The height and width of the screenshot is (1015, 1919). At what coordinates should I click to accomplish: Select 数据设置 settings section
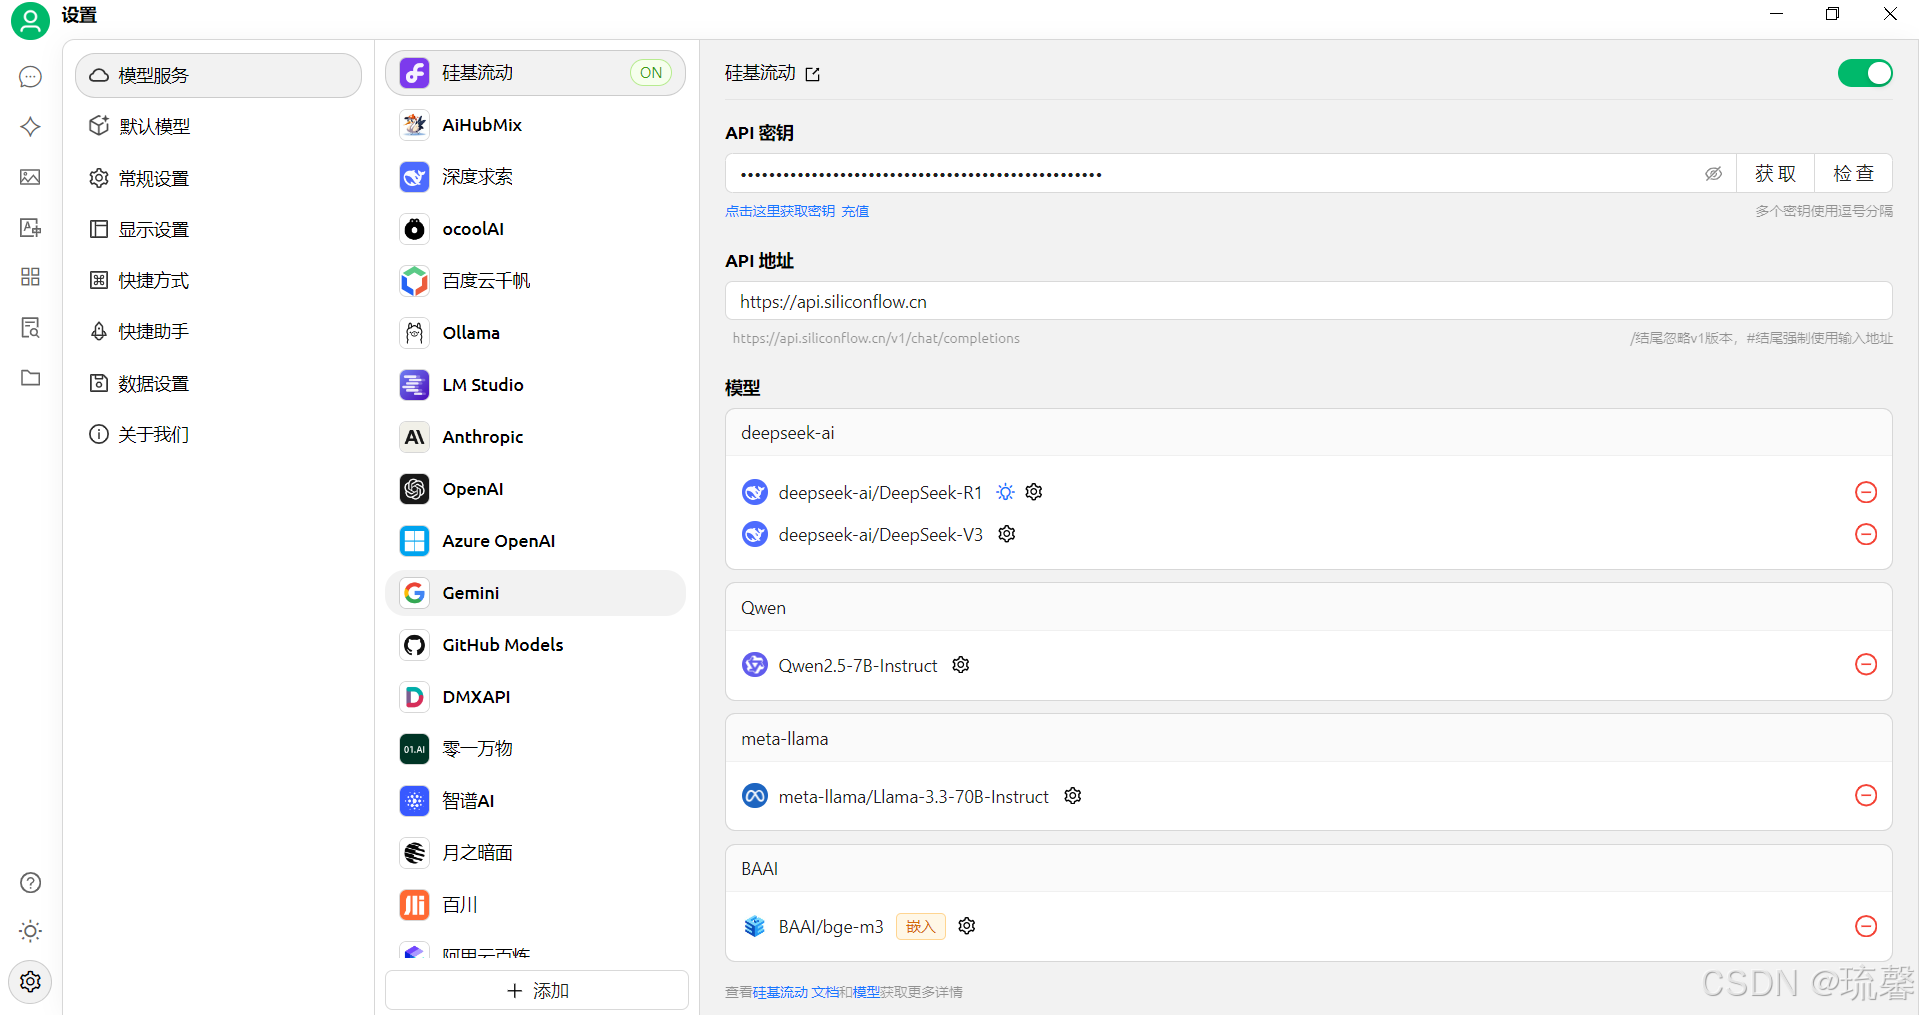coord(218,383)
